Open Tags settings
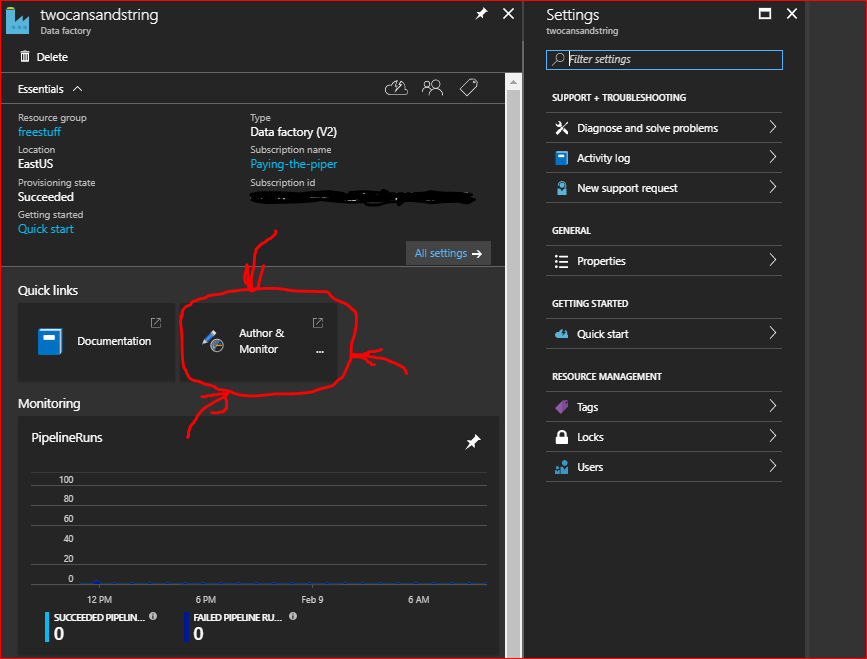 tap(664, 406)
